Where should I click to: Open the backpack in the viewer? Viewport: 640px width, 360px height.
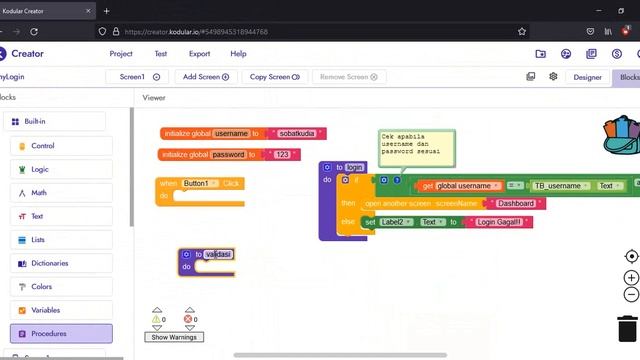click(622, 136)
